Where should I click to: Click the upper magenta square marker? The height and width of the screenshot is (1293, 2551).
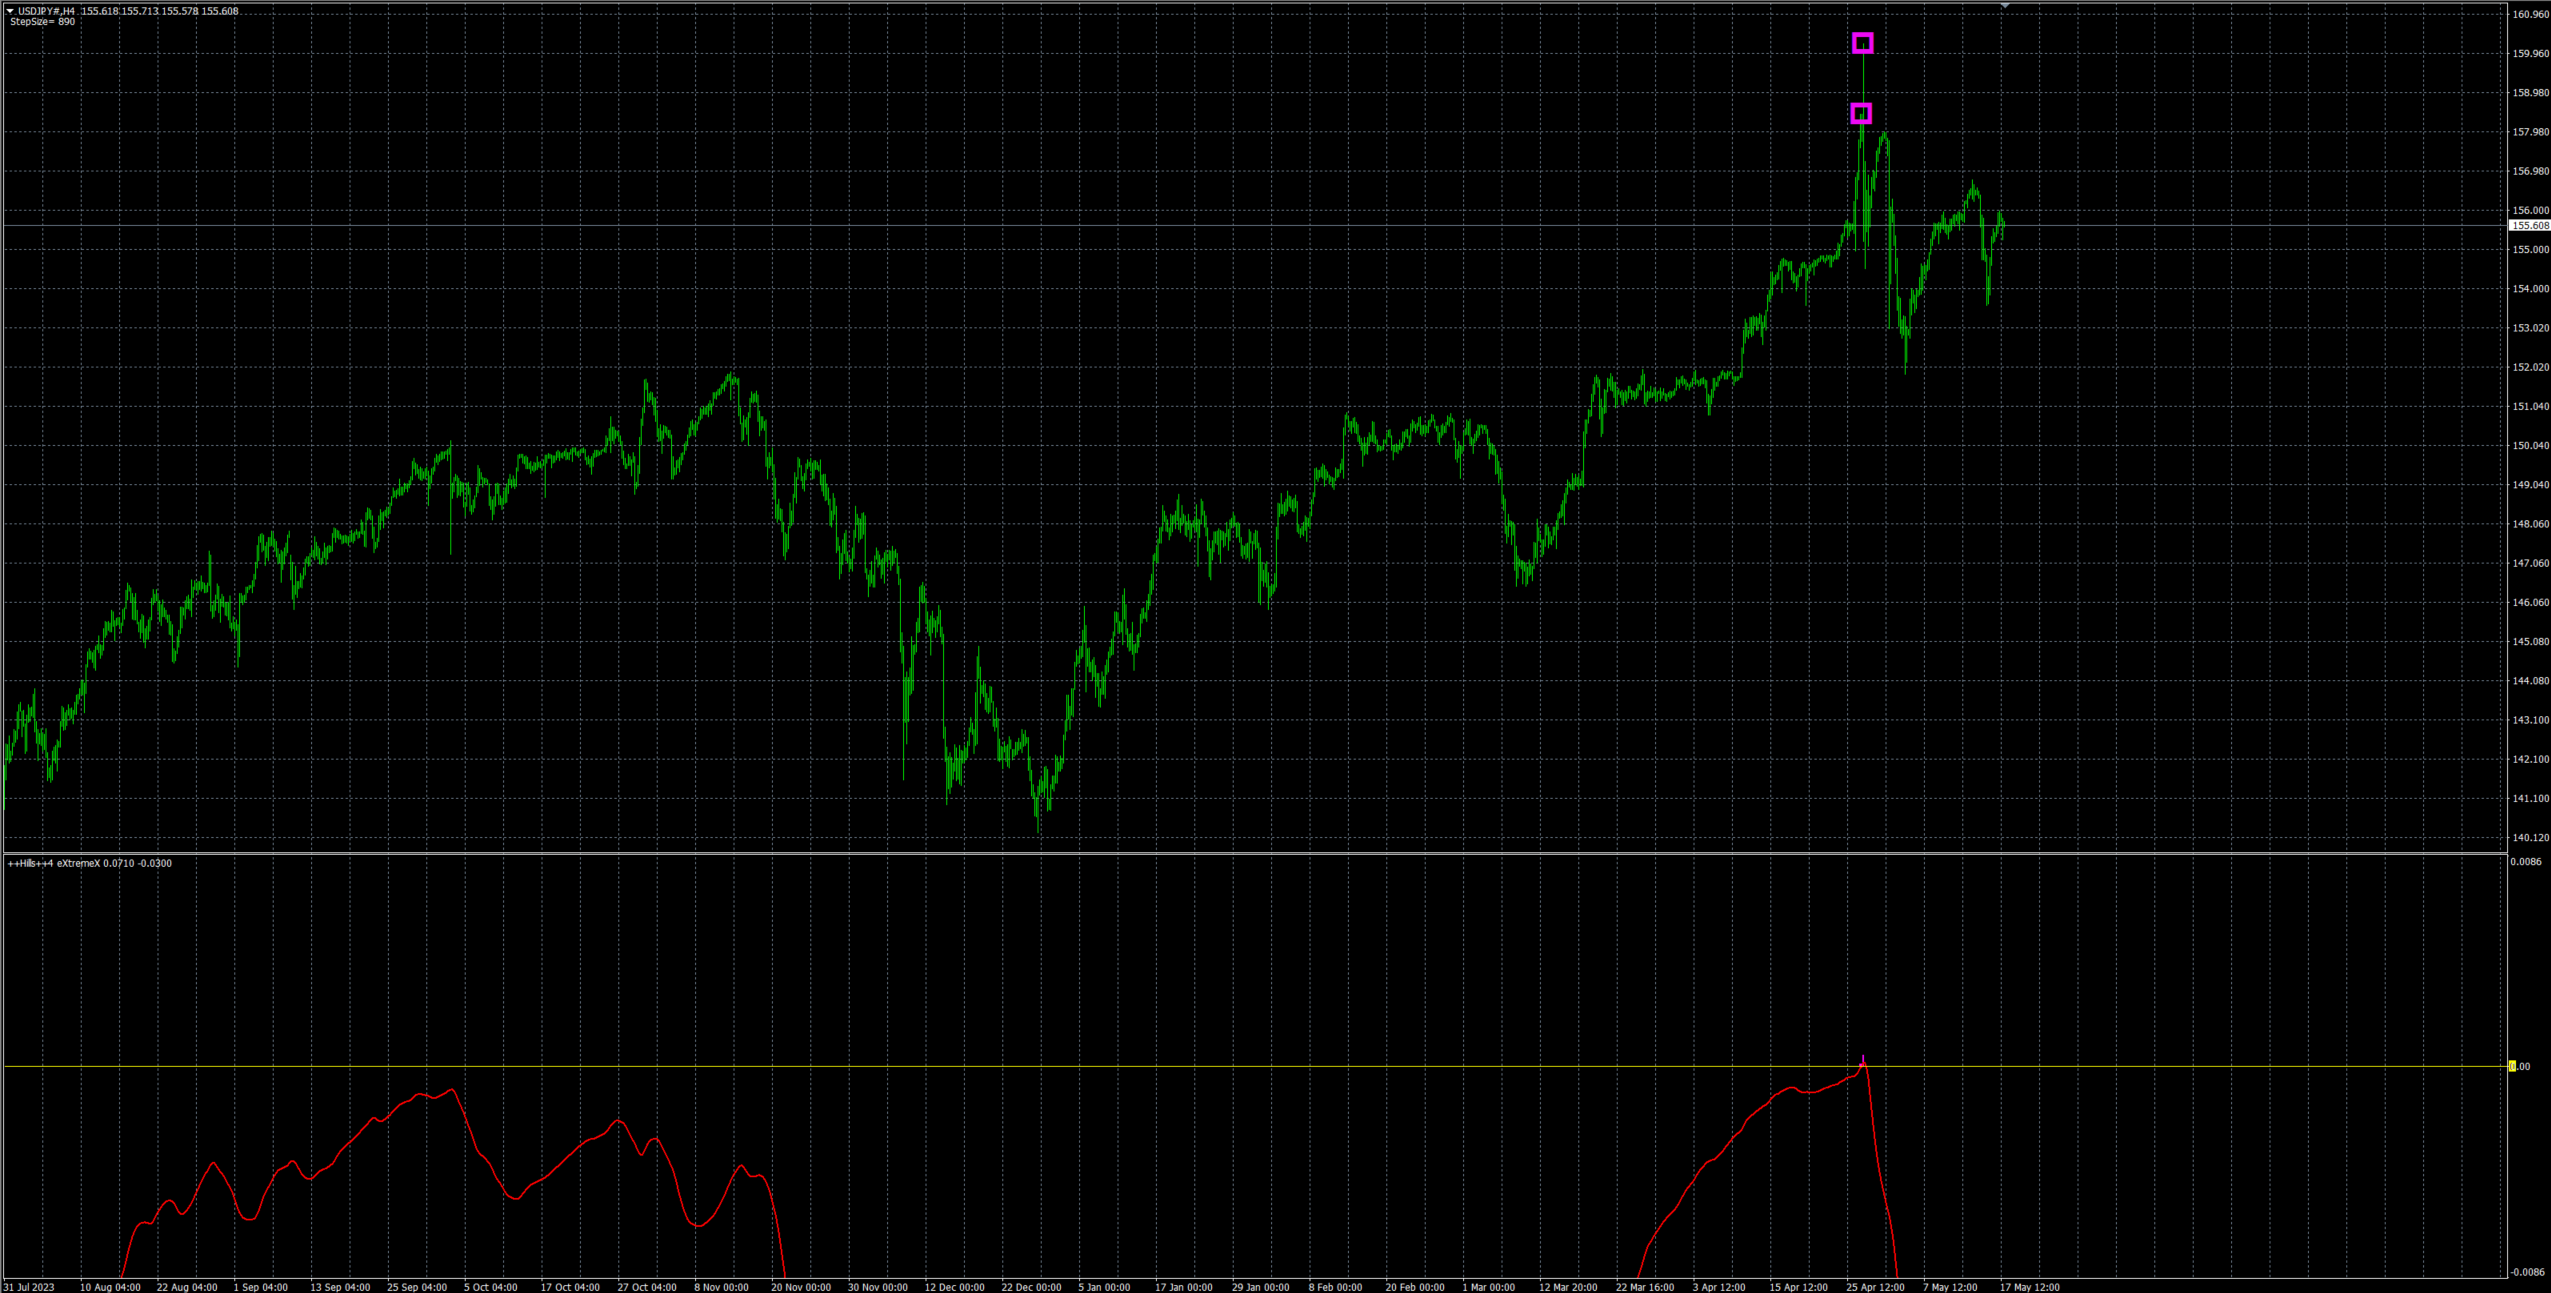(x=1862, y=43)
